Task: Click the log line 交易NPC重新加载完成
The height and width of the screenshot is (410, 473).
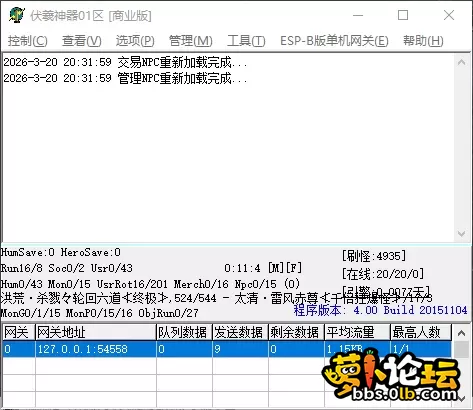Action: [125, 62]
